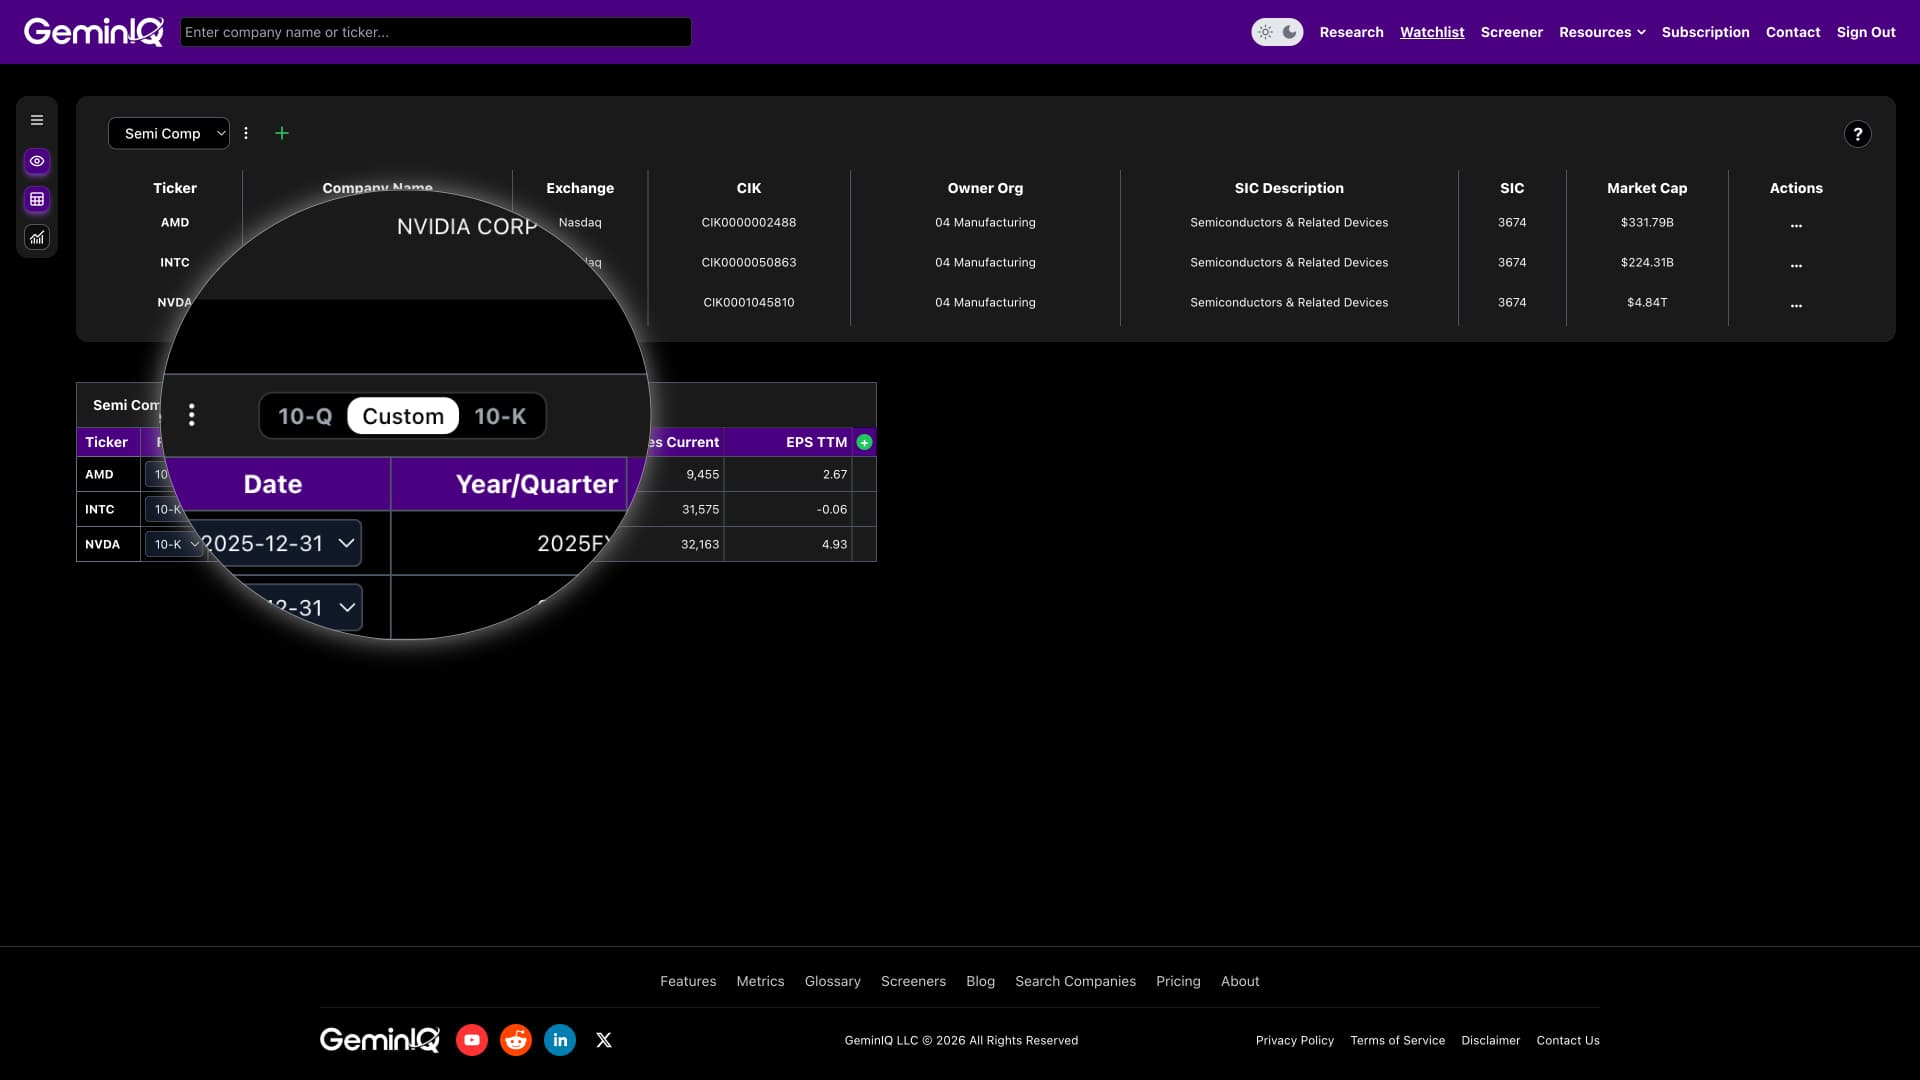Viewport: 1920px width, 1080px height.
Task: Click the Market Cap column header
Action: [1647, 188]
